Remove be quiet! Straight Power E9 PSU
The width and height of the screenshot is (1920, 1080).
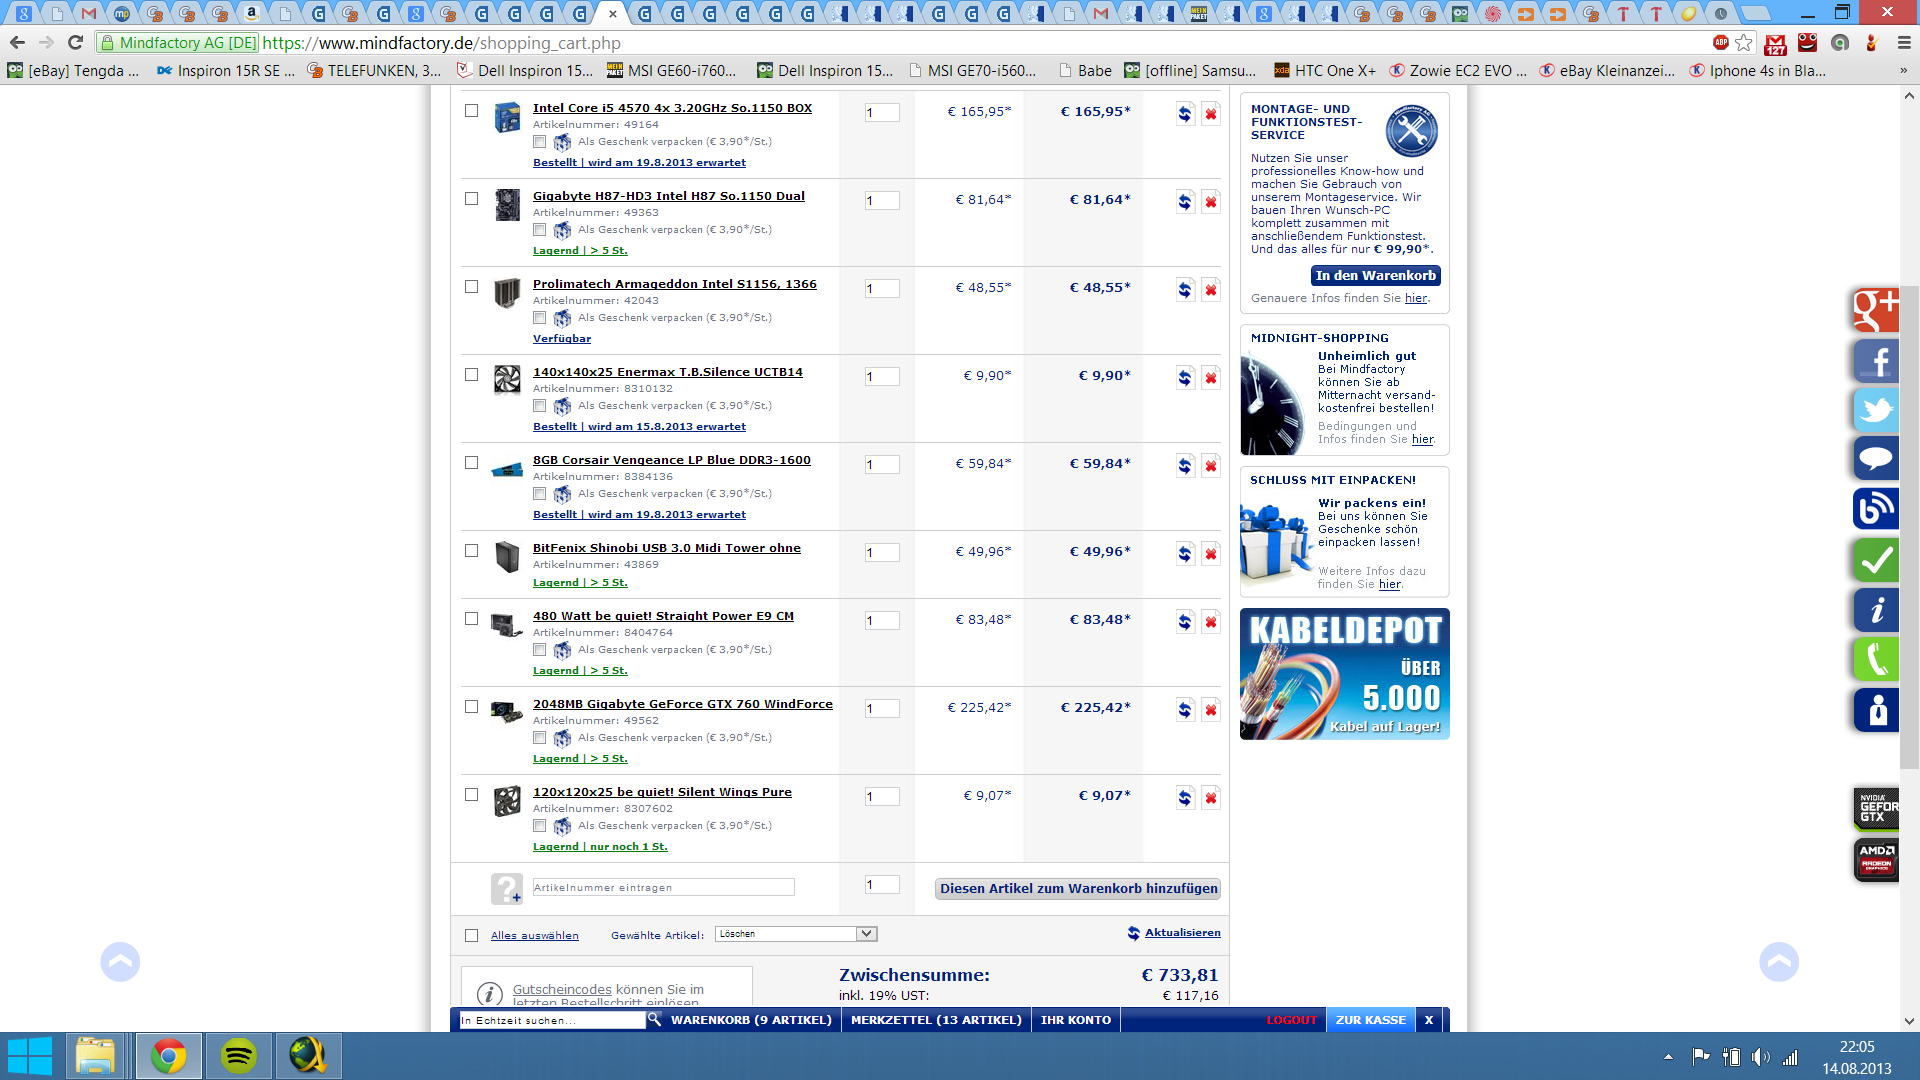pos(1211,621)
